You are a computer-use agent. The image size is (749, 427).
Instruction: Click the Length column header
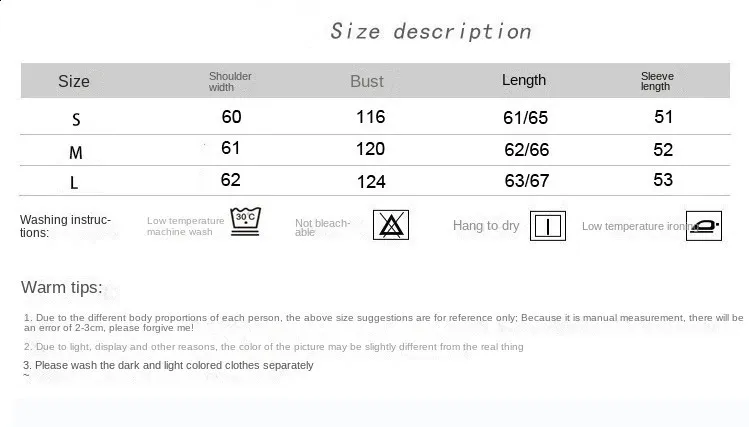click(x=524, y=80)
